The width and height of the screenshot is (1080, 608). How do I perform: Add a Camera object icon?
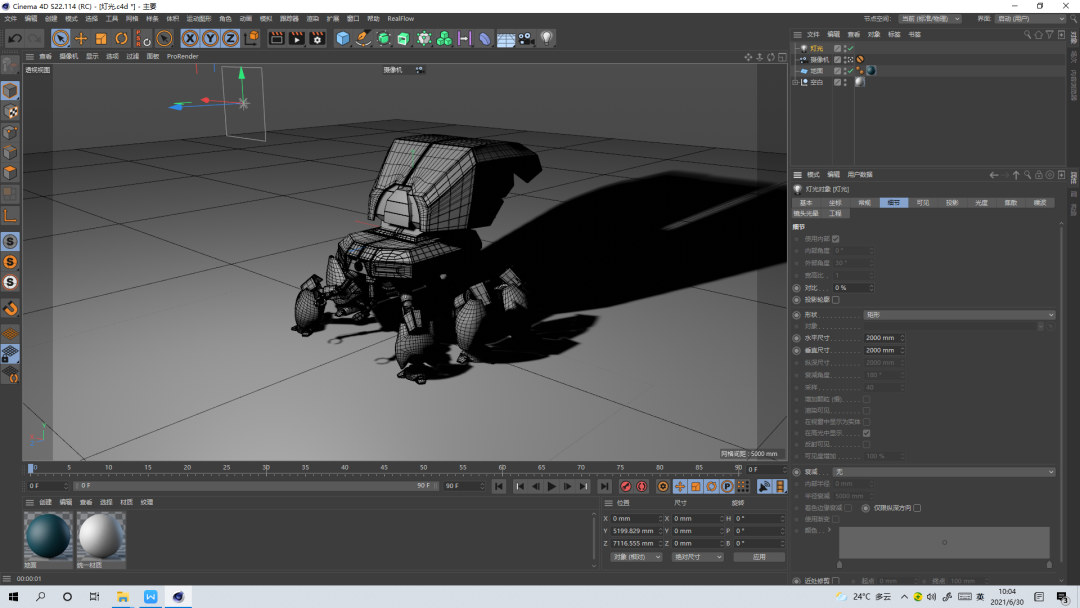click(x=526, y=39)
